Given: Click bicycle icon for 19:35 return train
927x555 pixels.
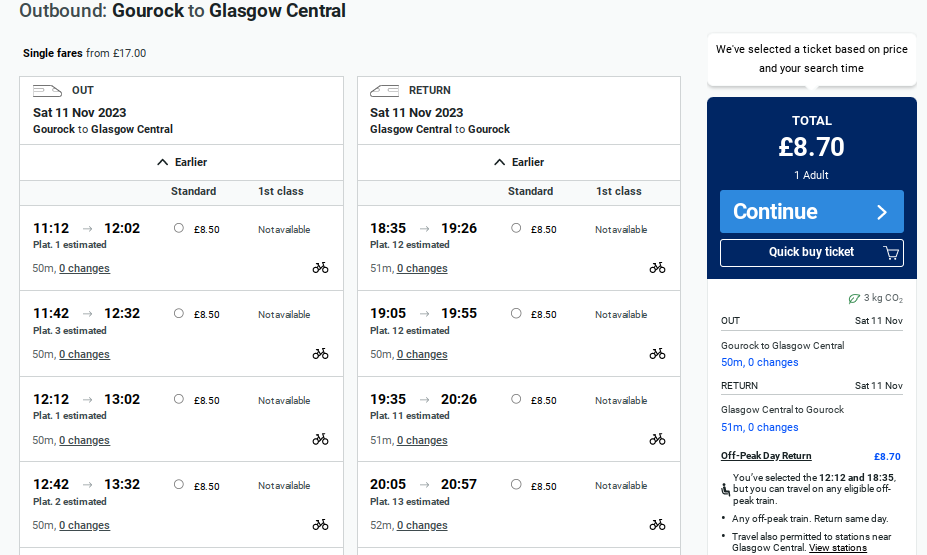Looking at the screenshot, I should click(x=657, y=439).
